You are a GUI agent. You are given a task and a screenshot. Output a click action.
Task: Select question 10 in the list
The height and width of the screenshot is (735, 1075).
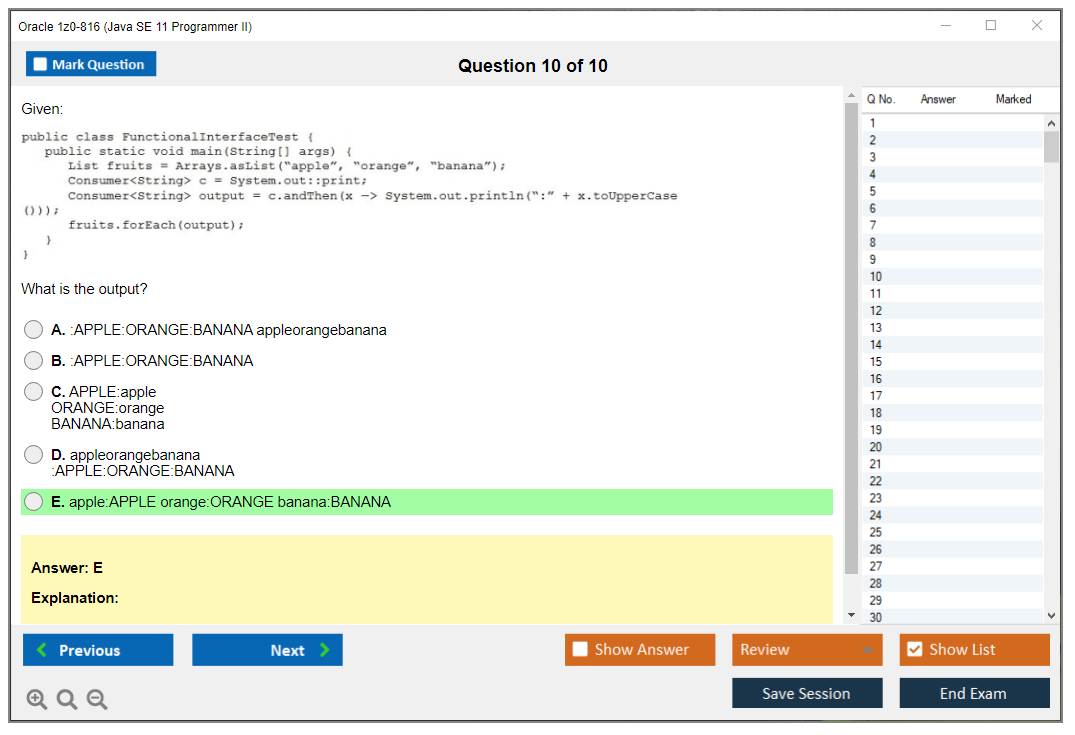pos(876,276)
